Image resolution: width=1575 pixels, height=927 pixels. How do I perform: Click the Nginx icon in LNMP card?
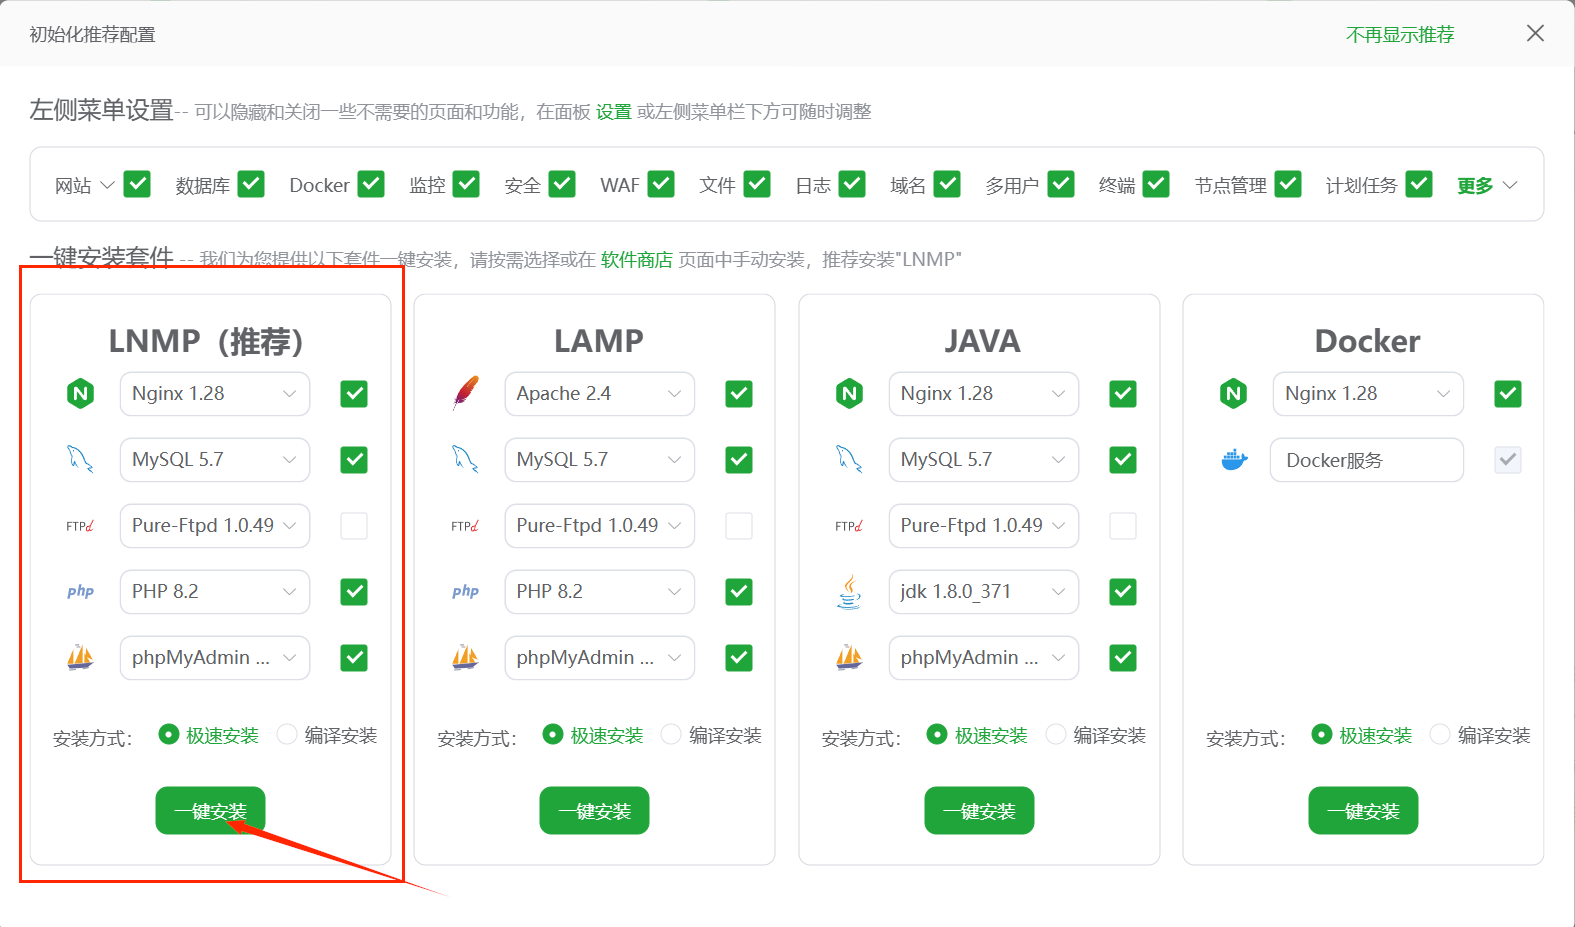pyautogui.click(x=80, y=394)
